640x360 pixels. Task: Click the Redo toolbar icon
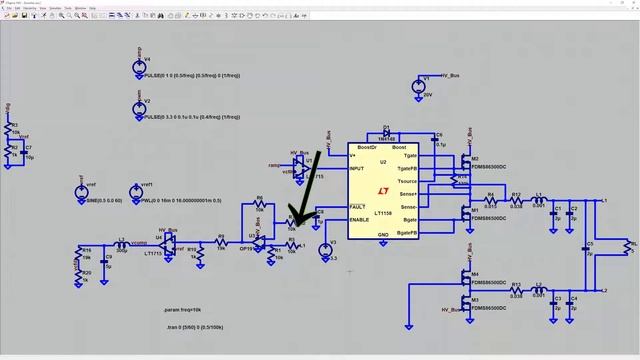pos(273,16)
